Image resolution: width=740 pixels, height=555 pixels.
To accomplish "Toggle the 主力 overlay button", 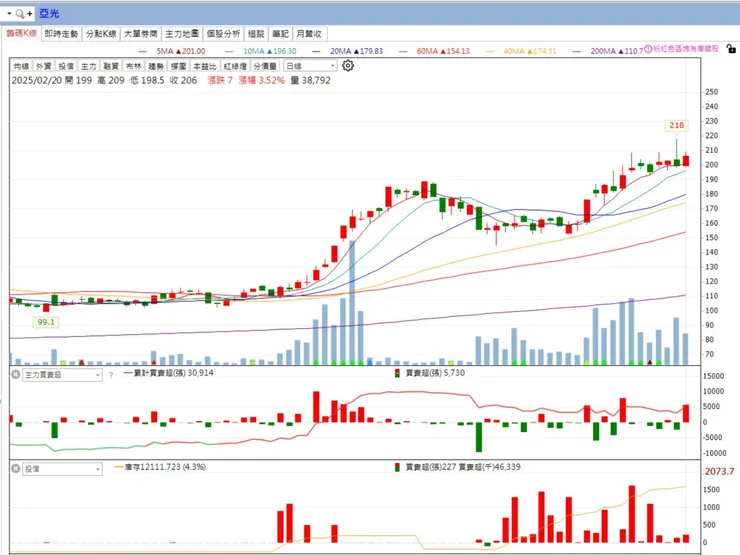I will [x=88, y=66].
